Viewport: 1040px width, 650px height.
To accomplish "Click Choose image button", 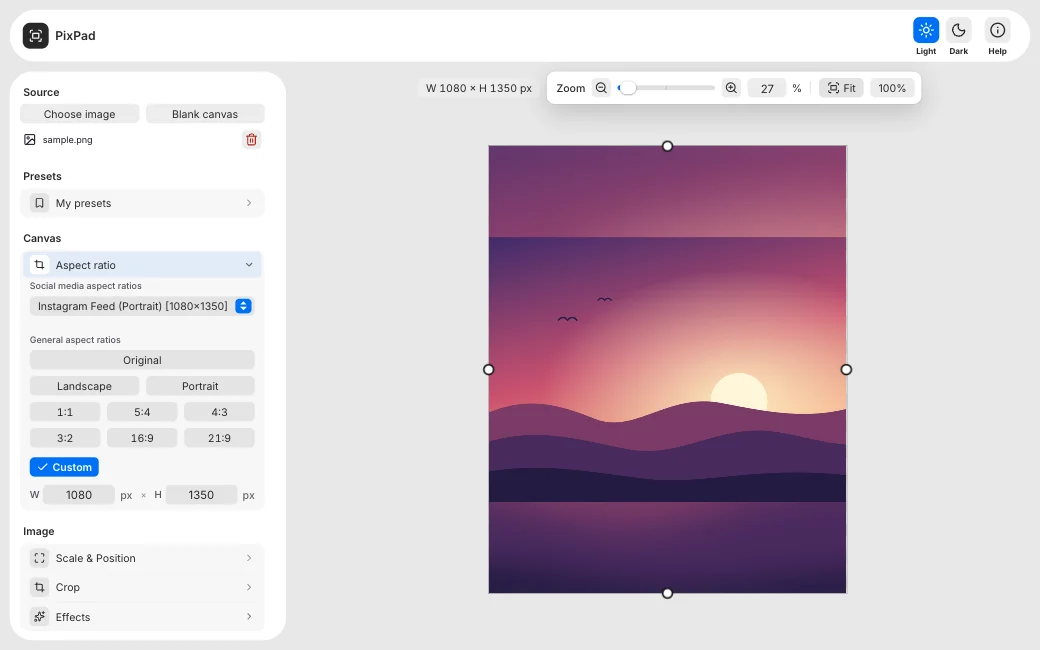I will pyautogui.click(x=80, y=114).
